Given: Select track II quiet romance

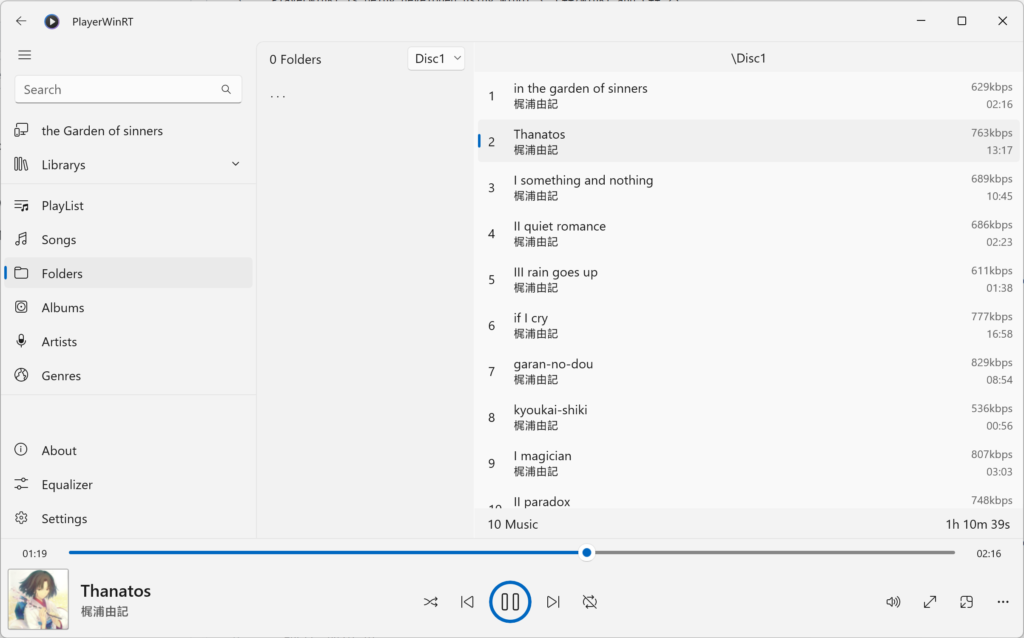Looking at the screenshot, I should pyautogui.click(x=748, y=234).
